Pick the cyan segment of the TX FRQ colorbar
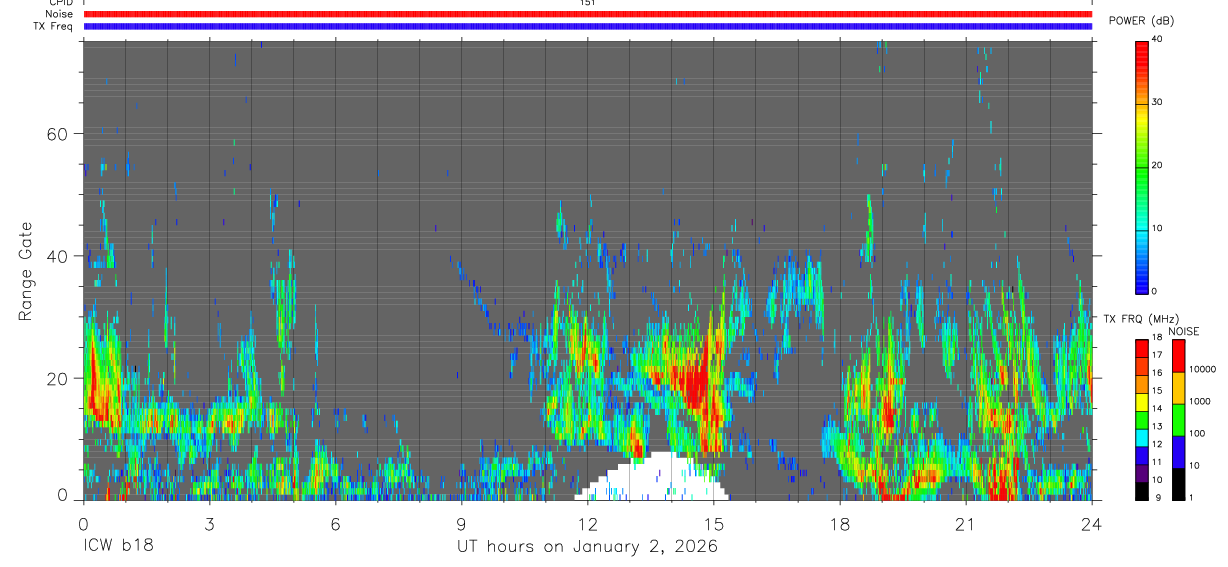The width and height of the screenshot is (1228, 567). (x=1141, y=437)
